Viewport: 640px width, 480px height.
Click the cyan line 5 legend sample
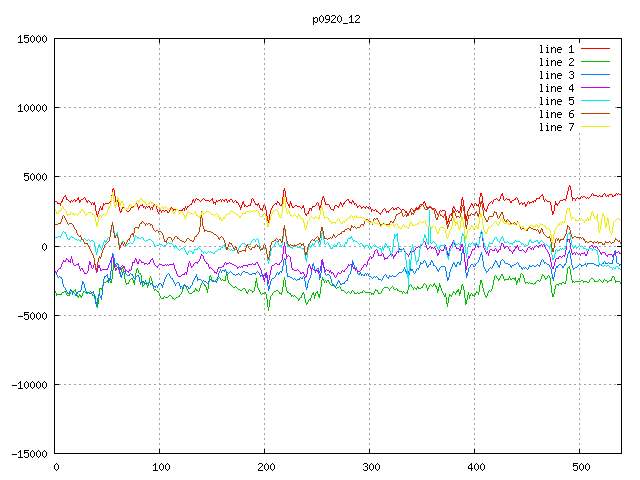click(596, 101)
